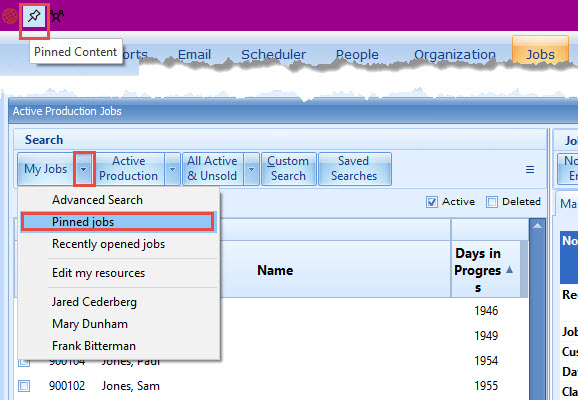Open the hamburger menu in the Search panel

click(x=530, y=169)
